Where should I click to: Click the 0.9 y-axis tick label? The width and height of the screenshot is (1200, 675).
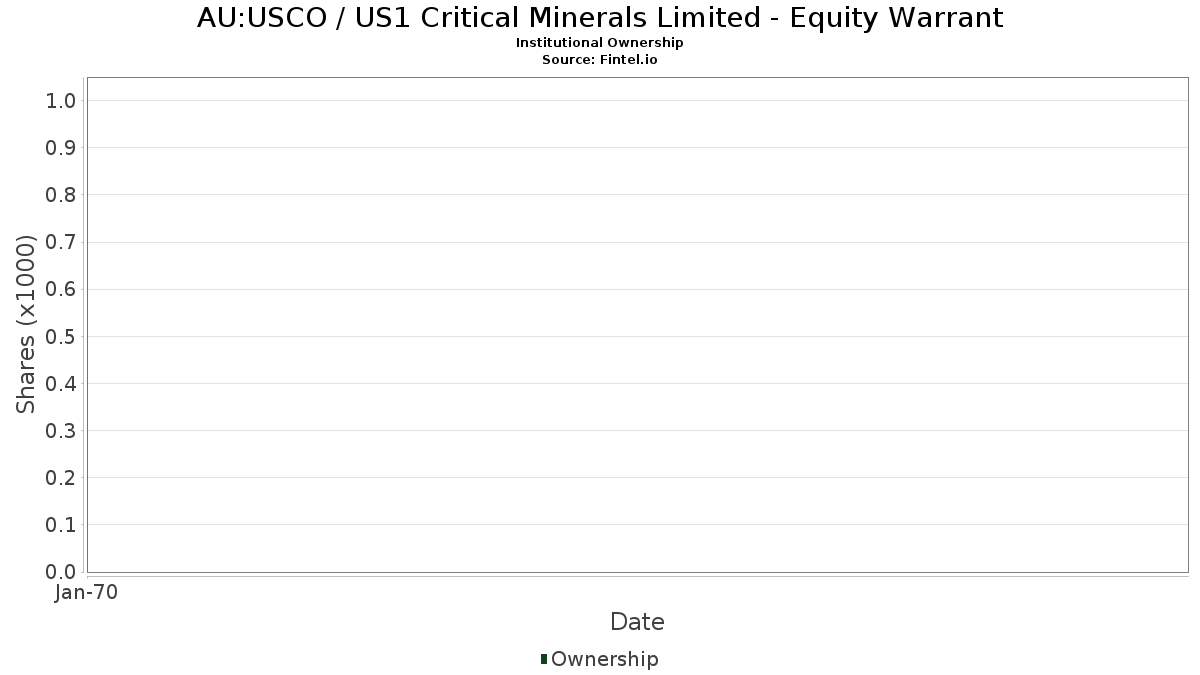tap(62, 148)
